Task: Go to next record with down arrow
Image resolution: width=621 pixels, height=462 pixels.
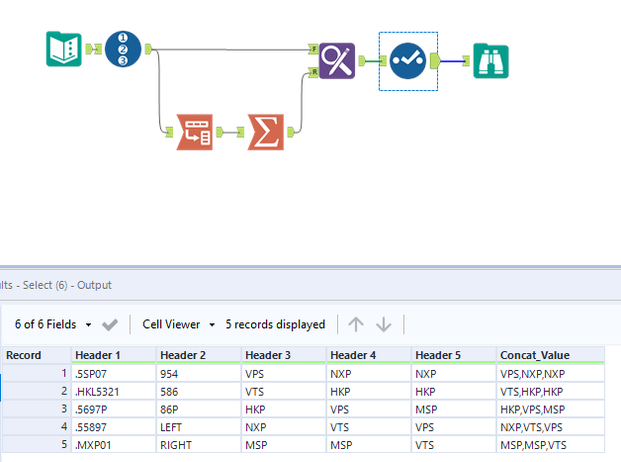Action: click(383, 325)
